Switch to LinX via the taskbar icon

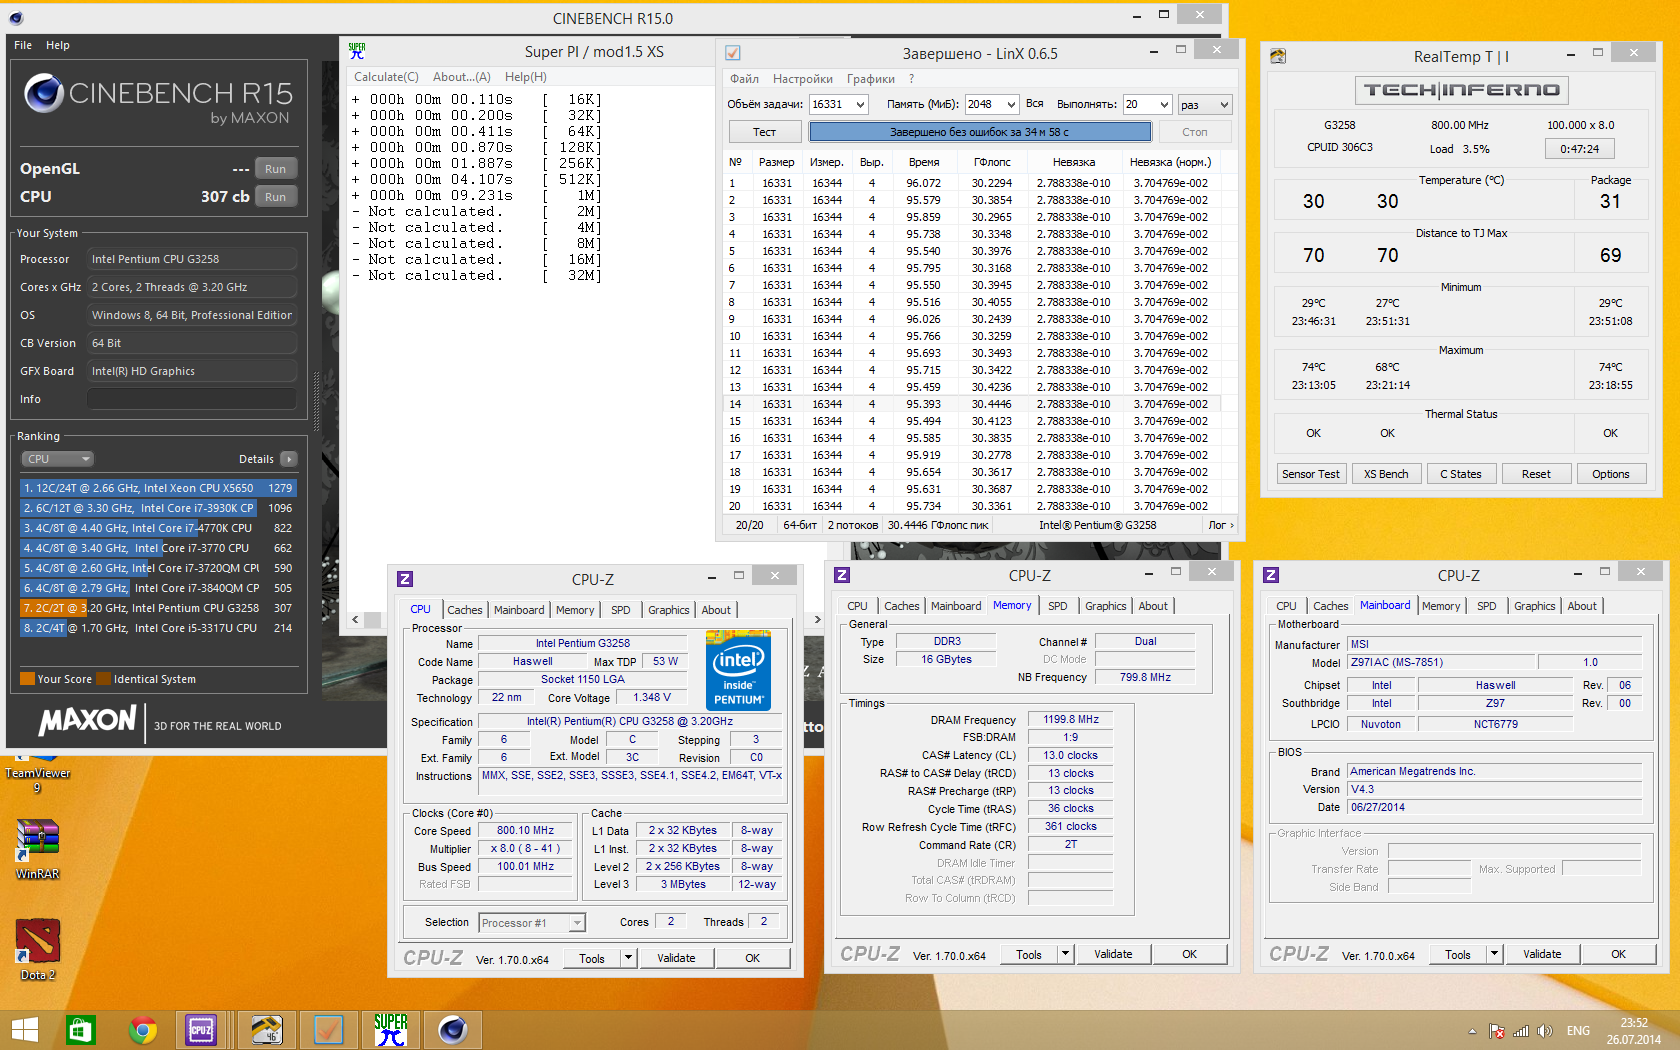[328, 1030]
